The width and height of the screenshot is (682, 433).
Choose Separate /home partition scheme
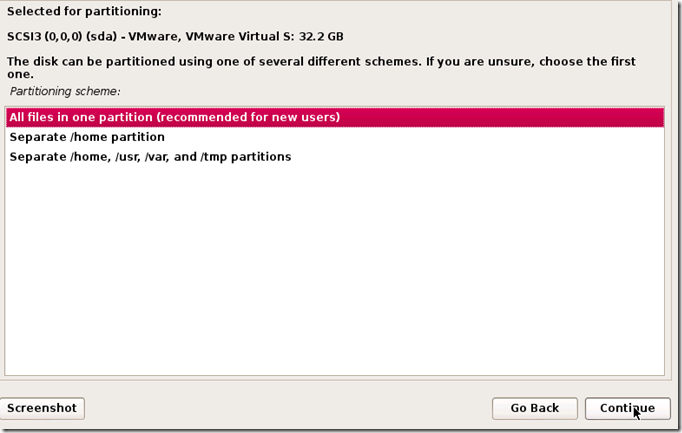tap(87, 137)
